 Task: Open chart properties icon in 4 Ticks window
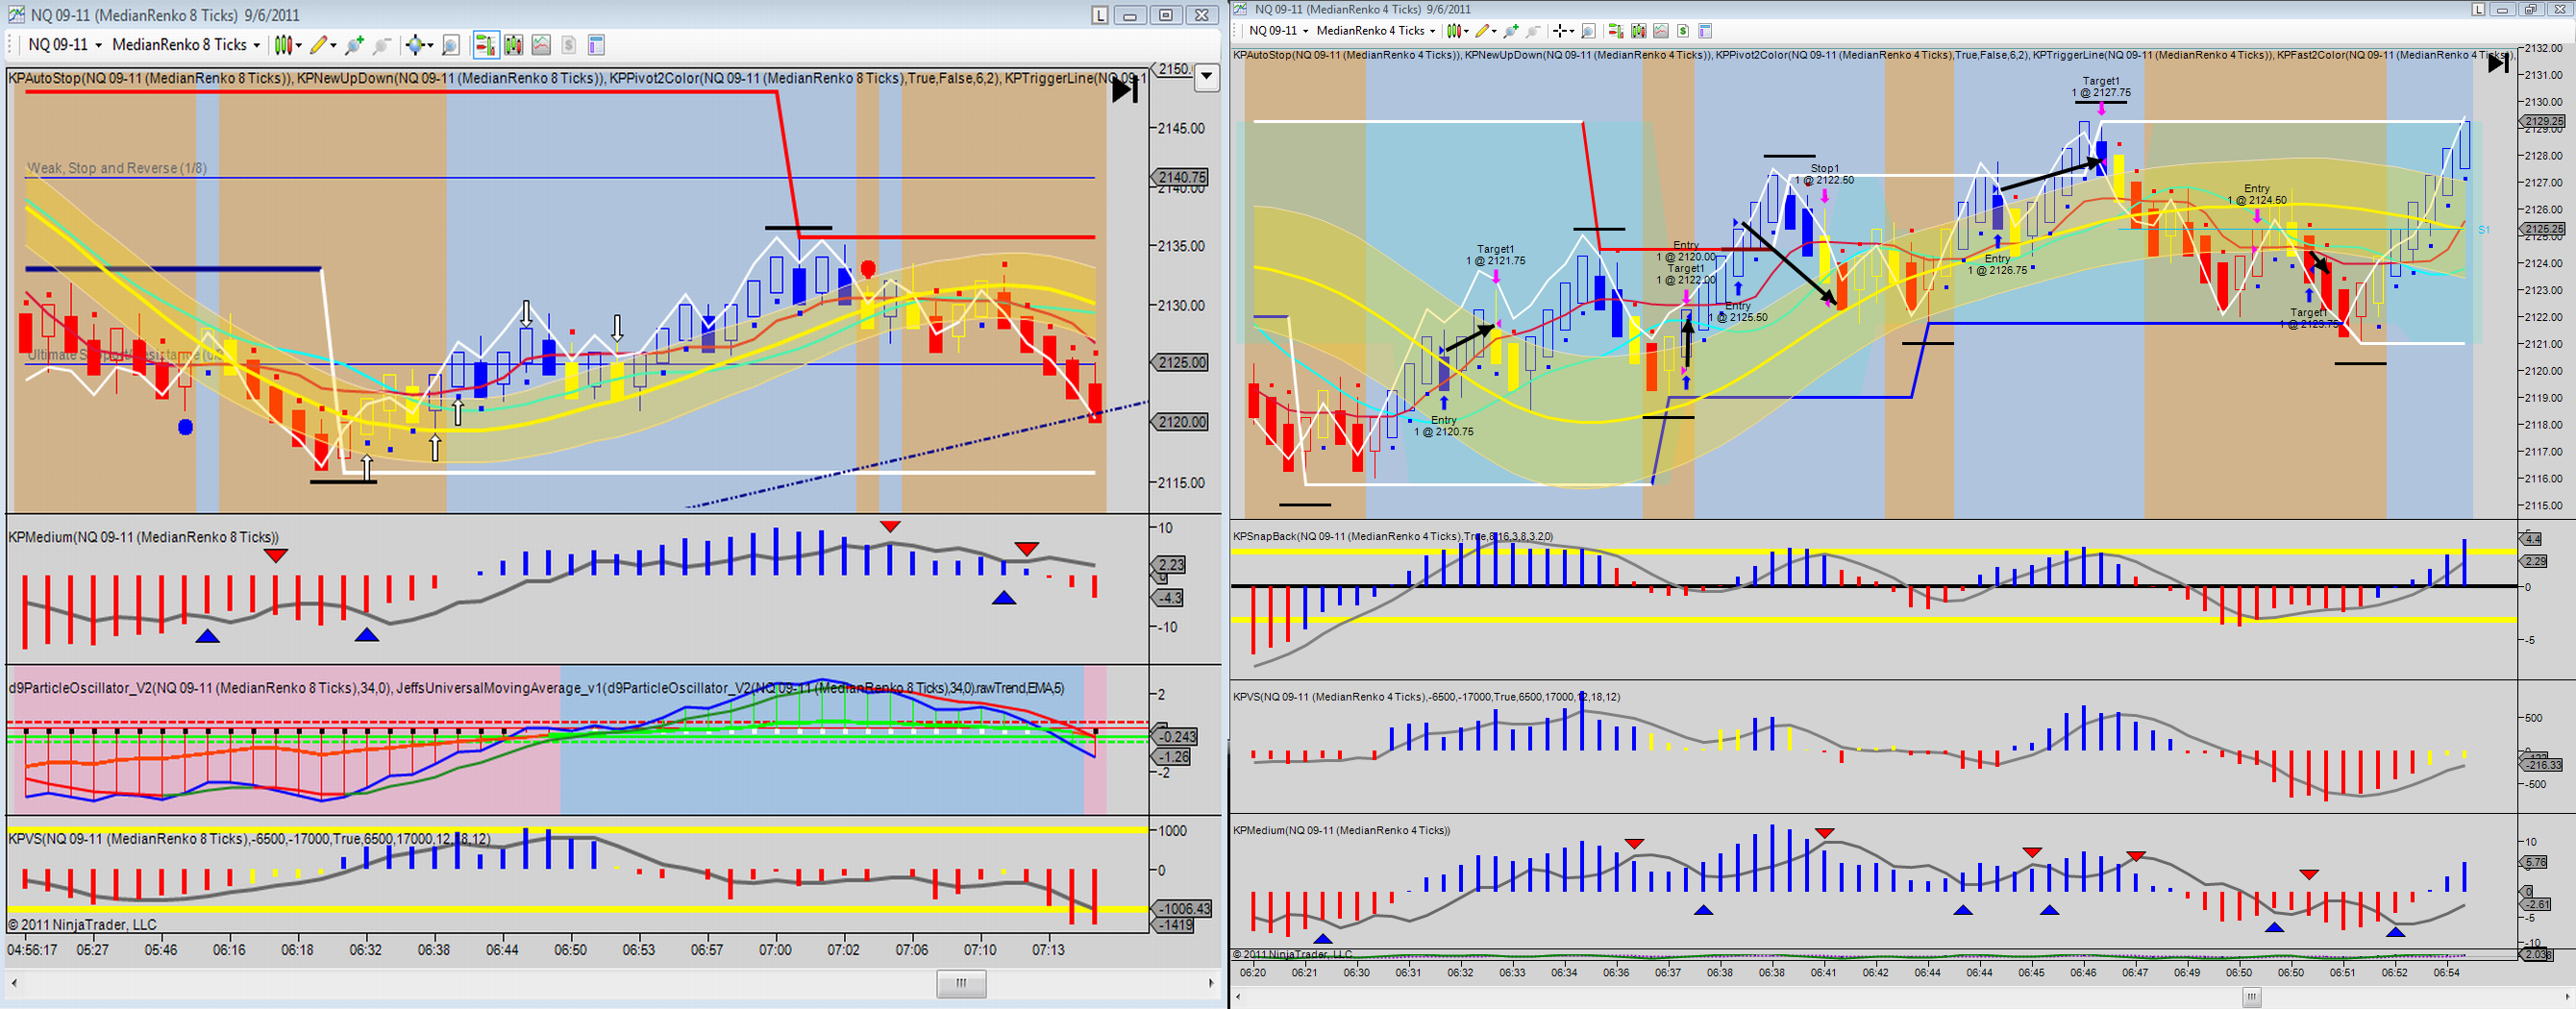click(x=1705, y=31)
